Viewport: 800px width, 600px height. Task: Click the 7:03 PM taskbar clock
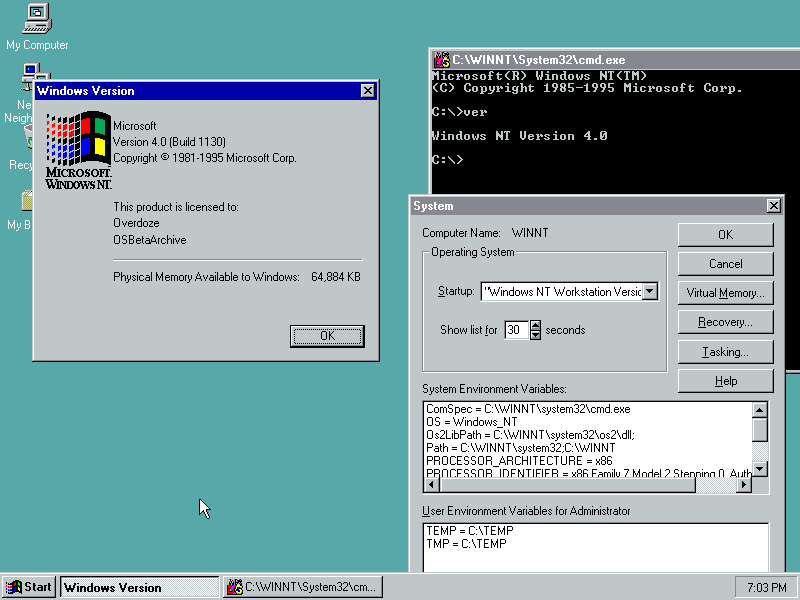pyautogui.click(x=766, y=588)
